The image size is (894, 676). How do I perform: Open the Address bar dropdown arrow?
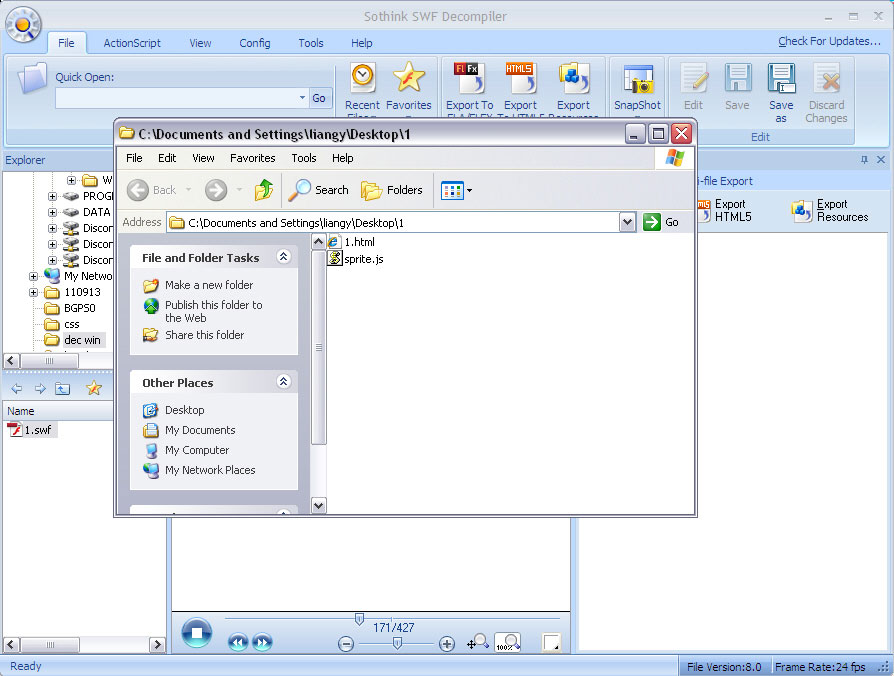627,222
